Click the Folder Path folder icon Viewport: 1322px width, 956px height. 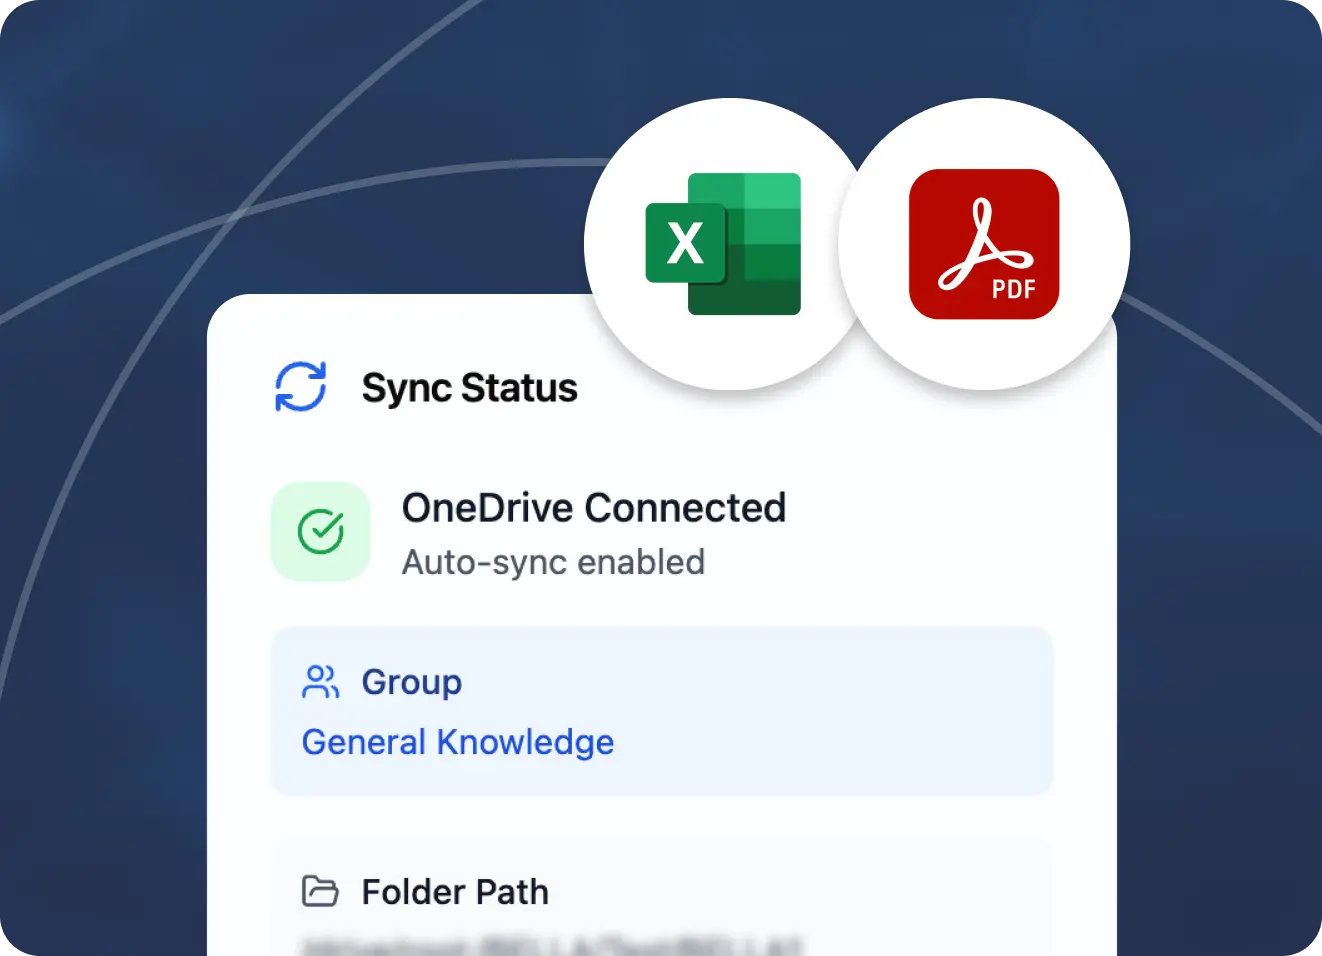point(320,890)
